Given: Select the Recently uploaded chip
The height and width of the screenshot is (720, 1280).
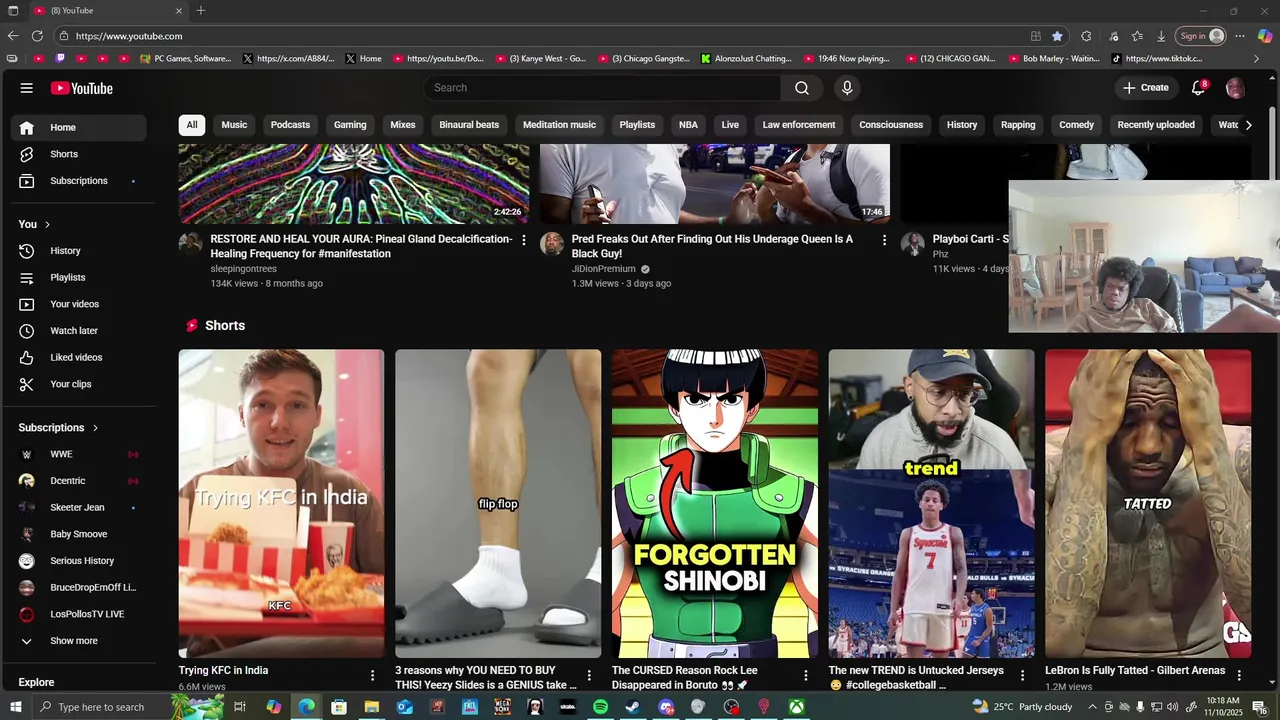Looking at the screenshot, I should [x=1156, y=125].
